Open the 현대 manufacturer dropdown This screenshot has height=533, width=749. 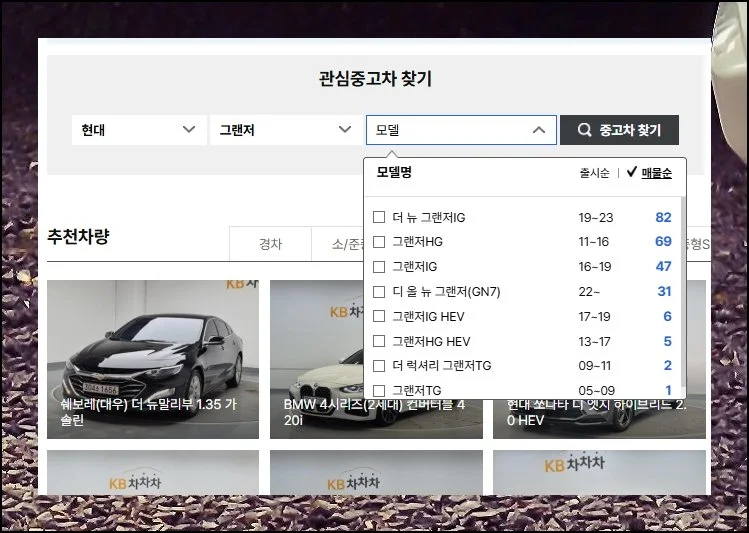tap(138, 130)
